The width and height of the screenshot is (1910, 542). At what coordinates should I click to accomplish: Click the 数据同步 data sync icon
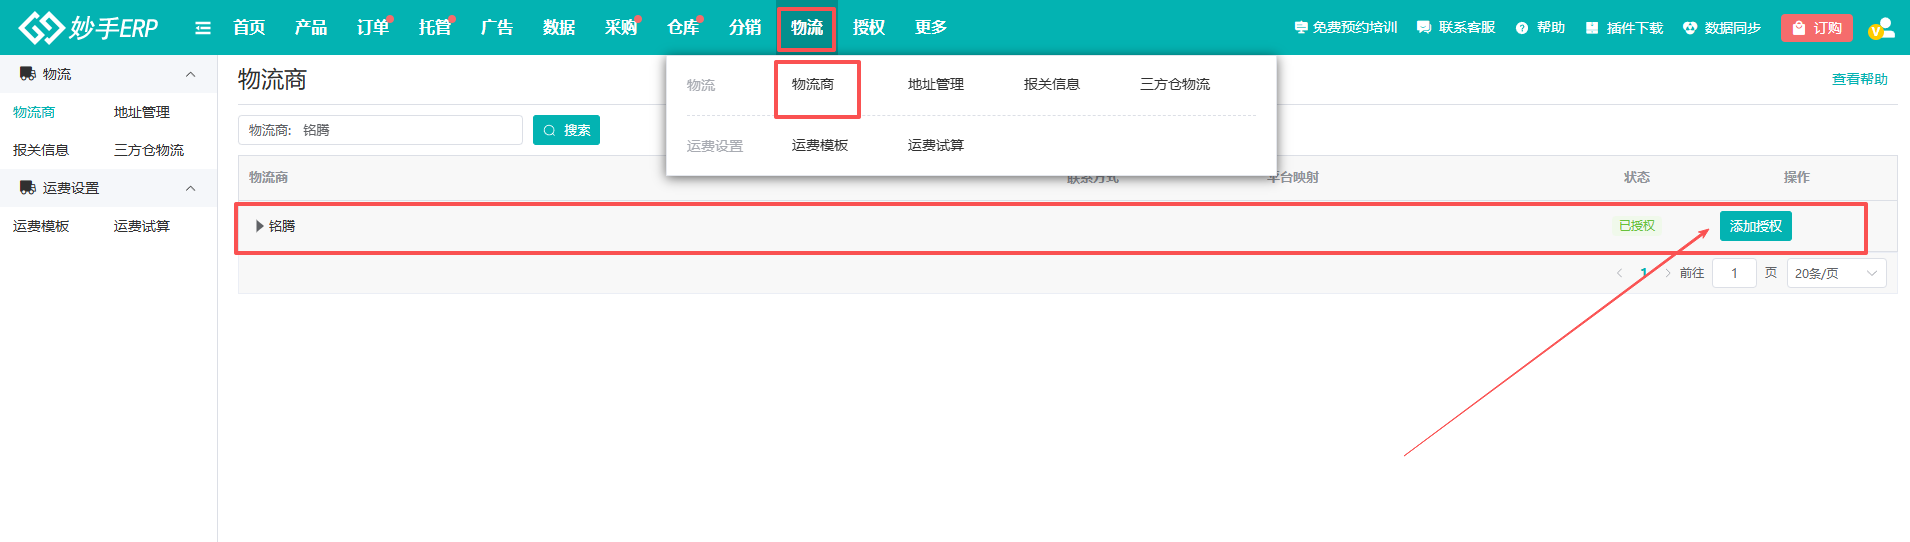[x=1690, y=28]
